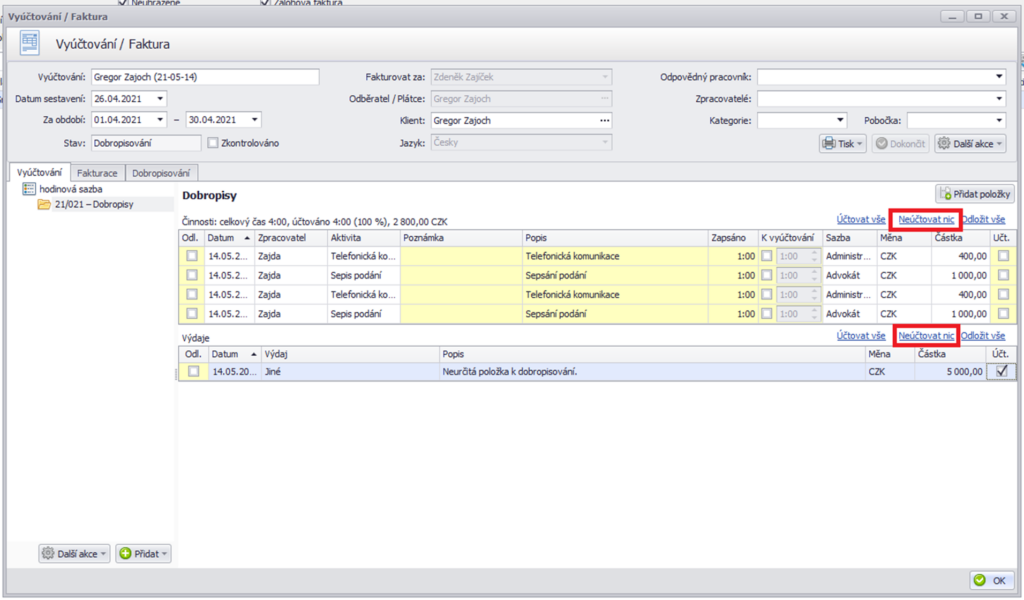The width and height of the screenshot is (1024, 600).
Task: Switch to the Dobropisování tab
Action: (162, 172)
